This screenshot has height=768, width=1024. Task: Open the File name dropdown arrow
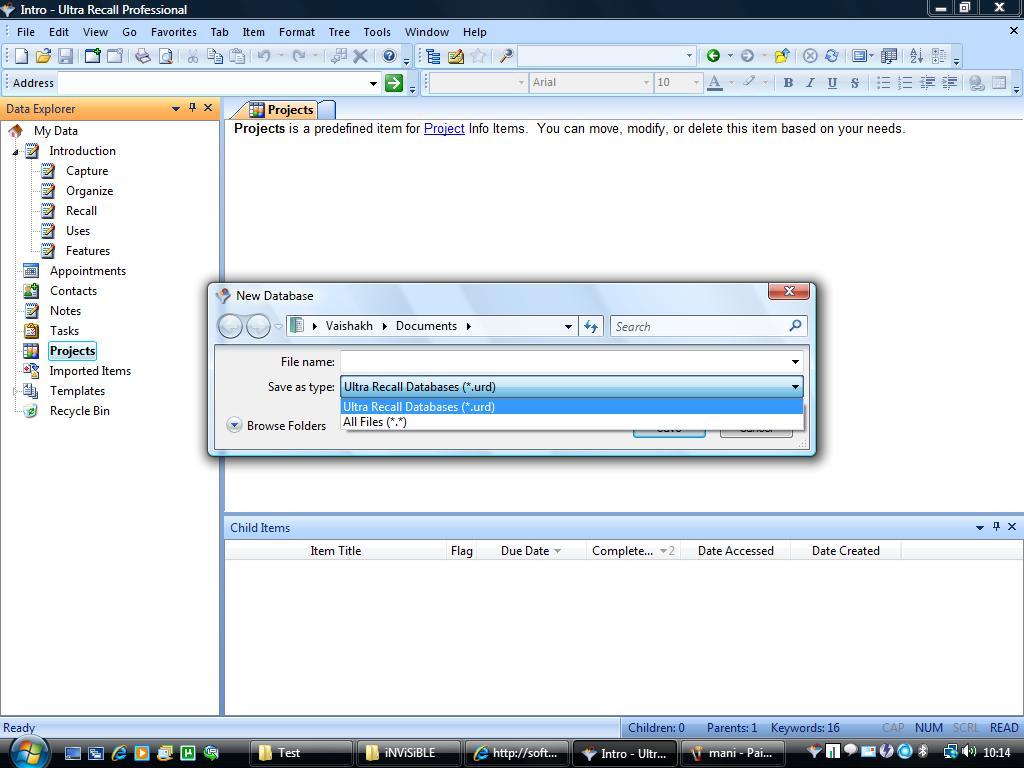pos(795,362)
